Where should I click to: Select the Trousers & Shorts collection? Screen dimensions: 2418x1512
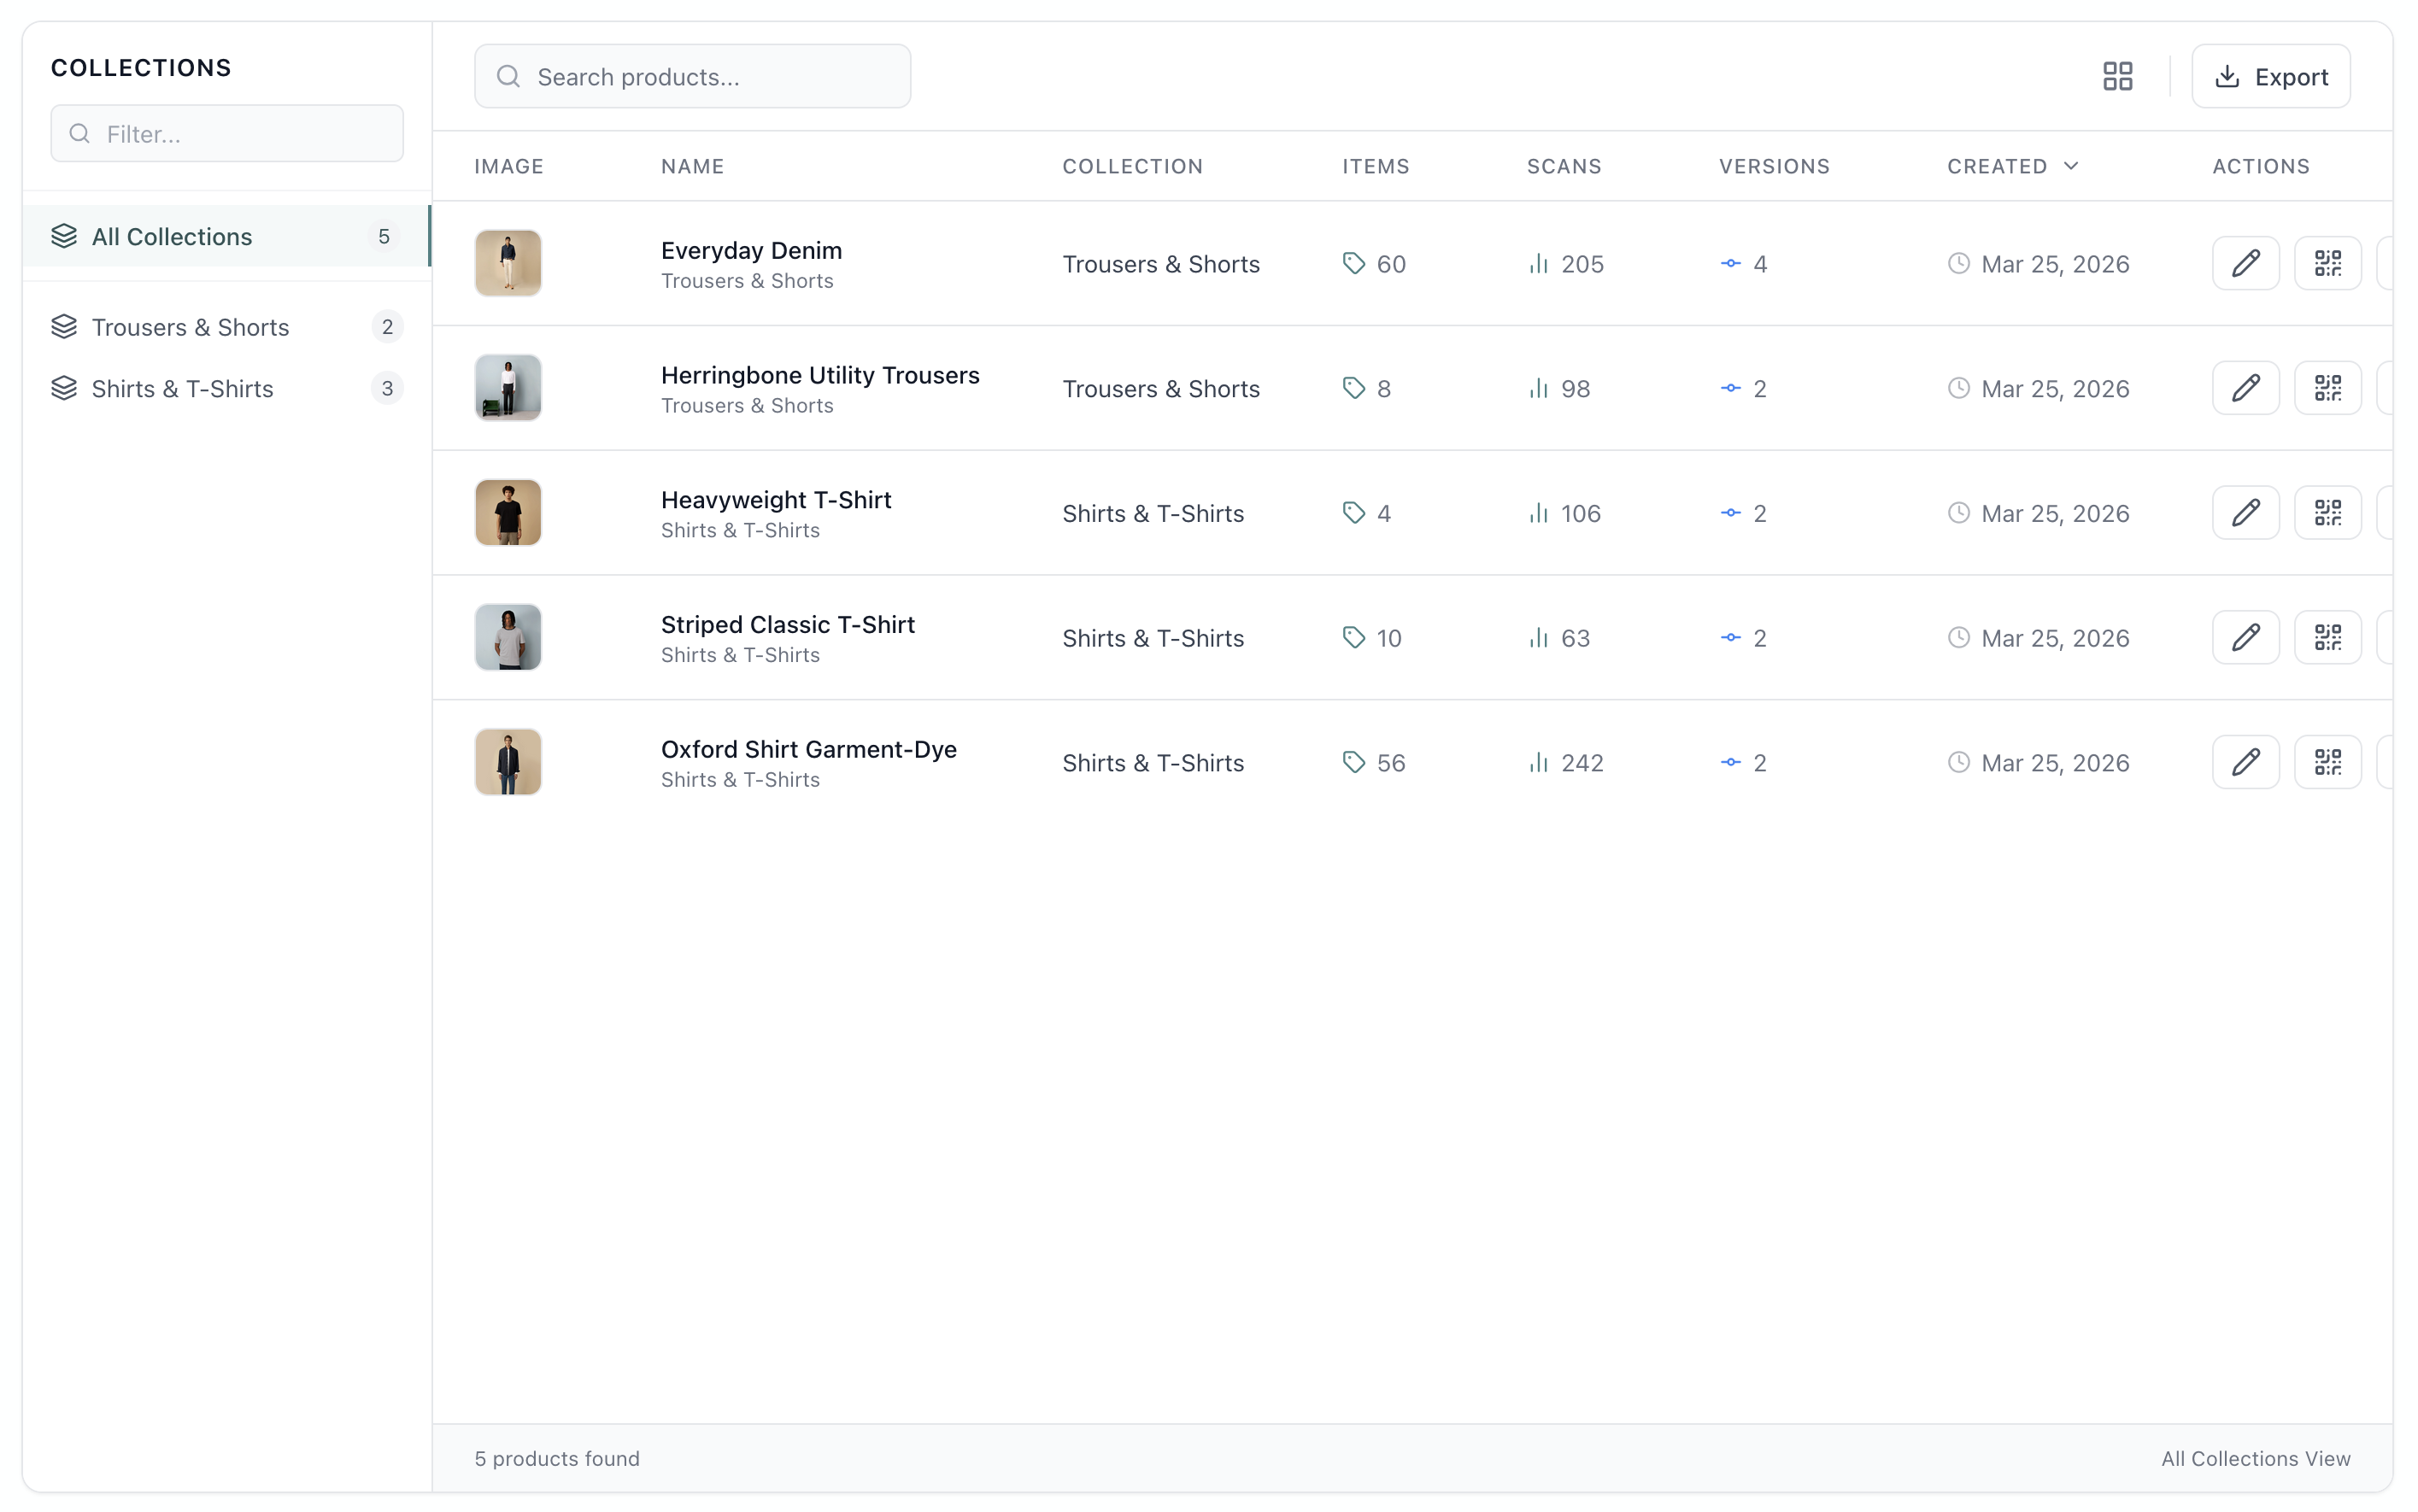click(x=191, y=327)
